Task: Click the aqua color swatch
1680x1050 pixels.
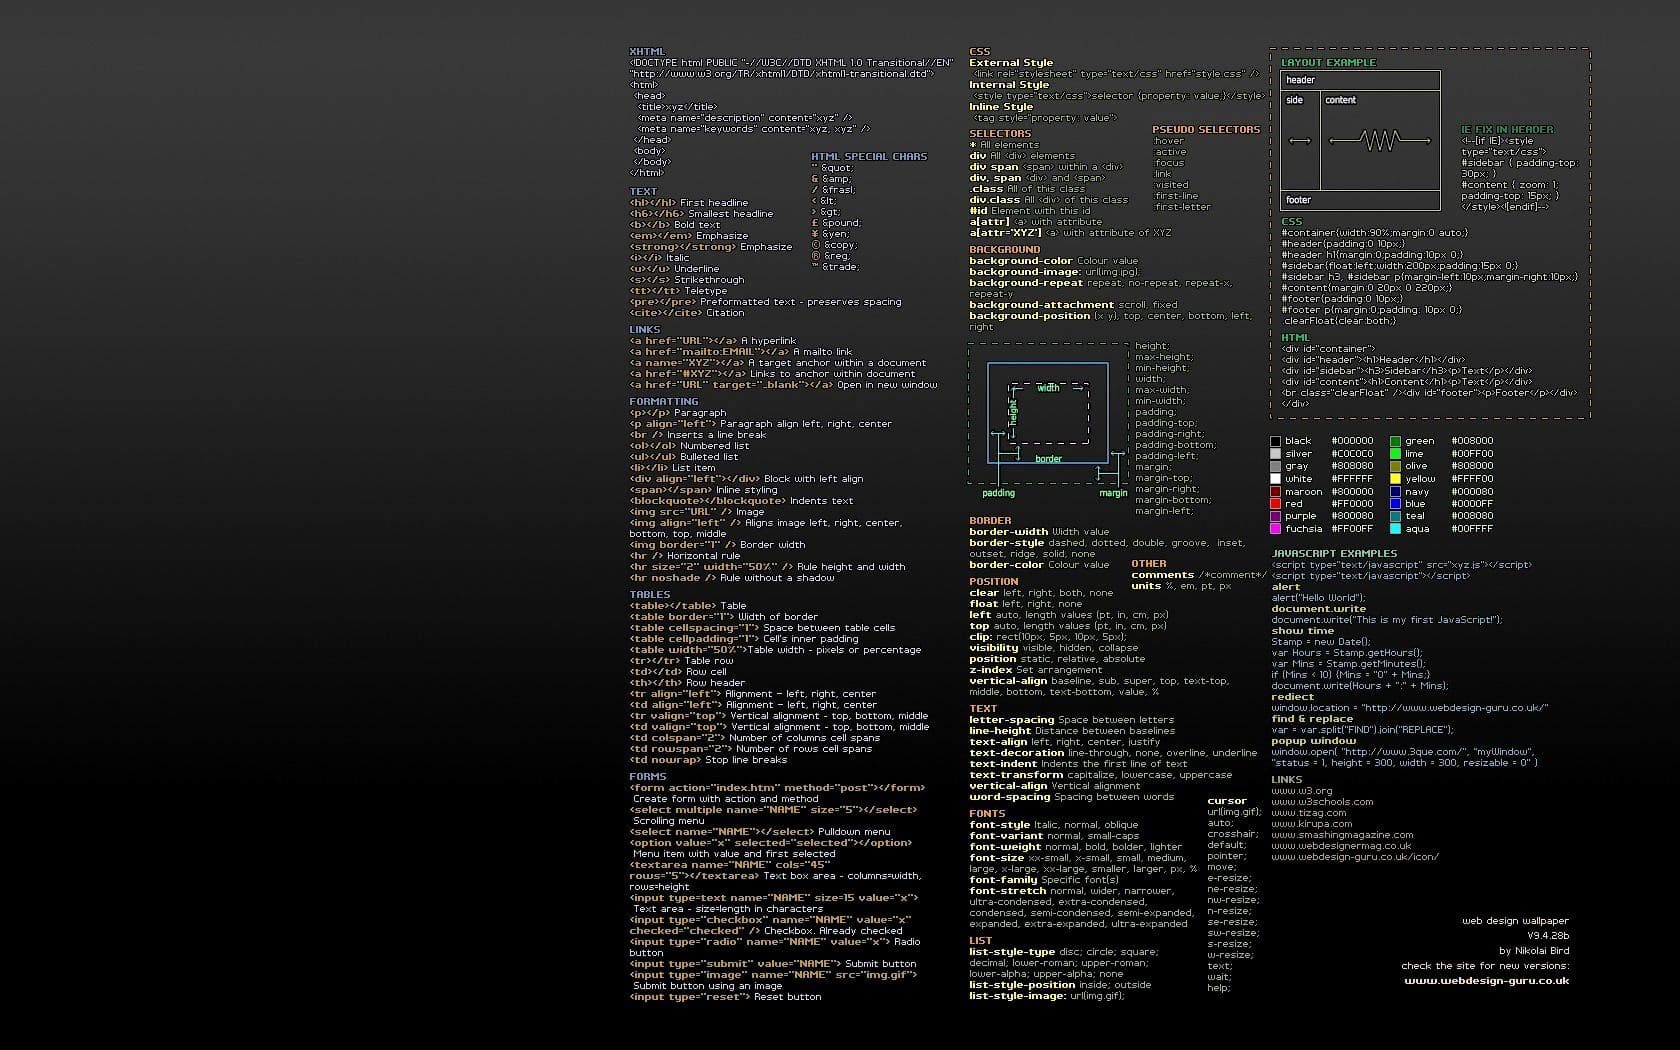Action: pyautogui.click(x=1395, y=529)
